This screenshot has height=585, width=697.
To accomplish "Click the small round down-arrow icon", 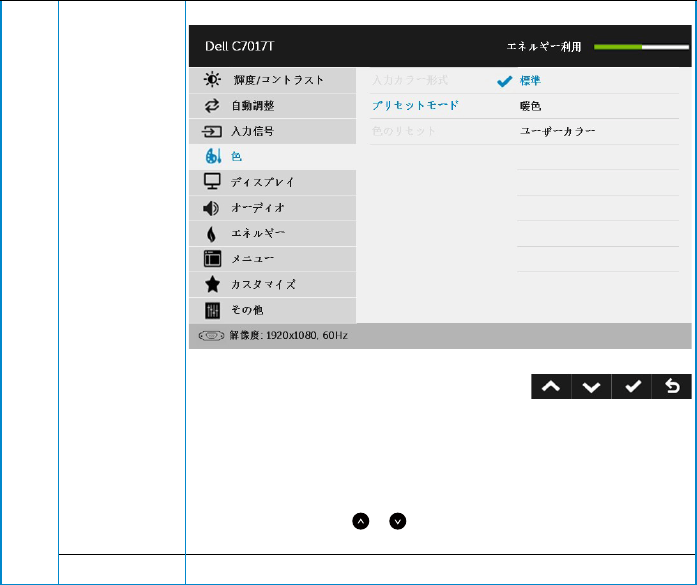I will point(398,521).
